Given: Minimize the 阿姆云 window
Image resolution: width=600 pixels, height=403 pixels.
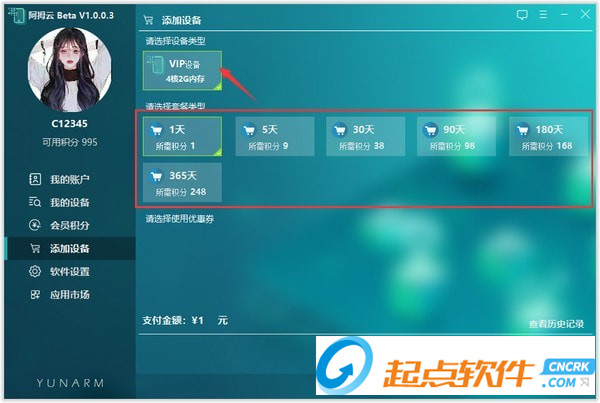Looking at the screenshot, I should (564, 15).
